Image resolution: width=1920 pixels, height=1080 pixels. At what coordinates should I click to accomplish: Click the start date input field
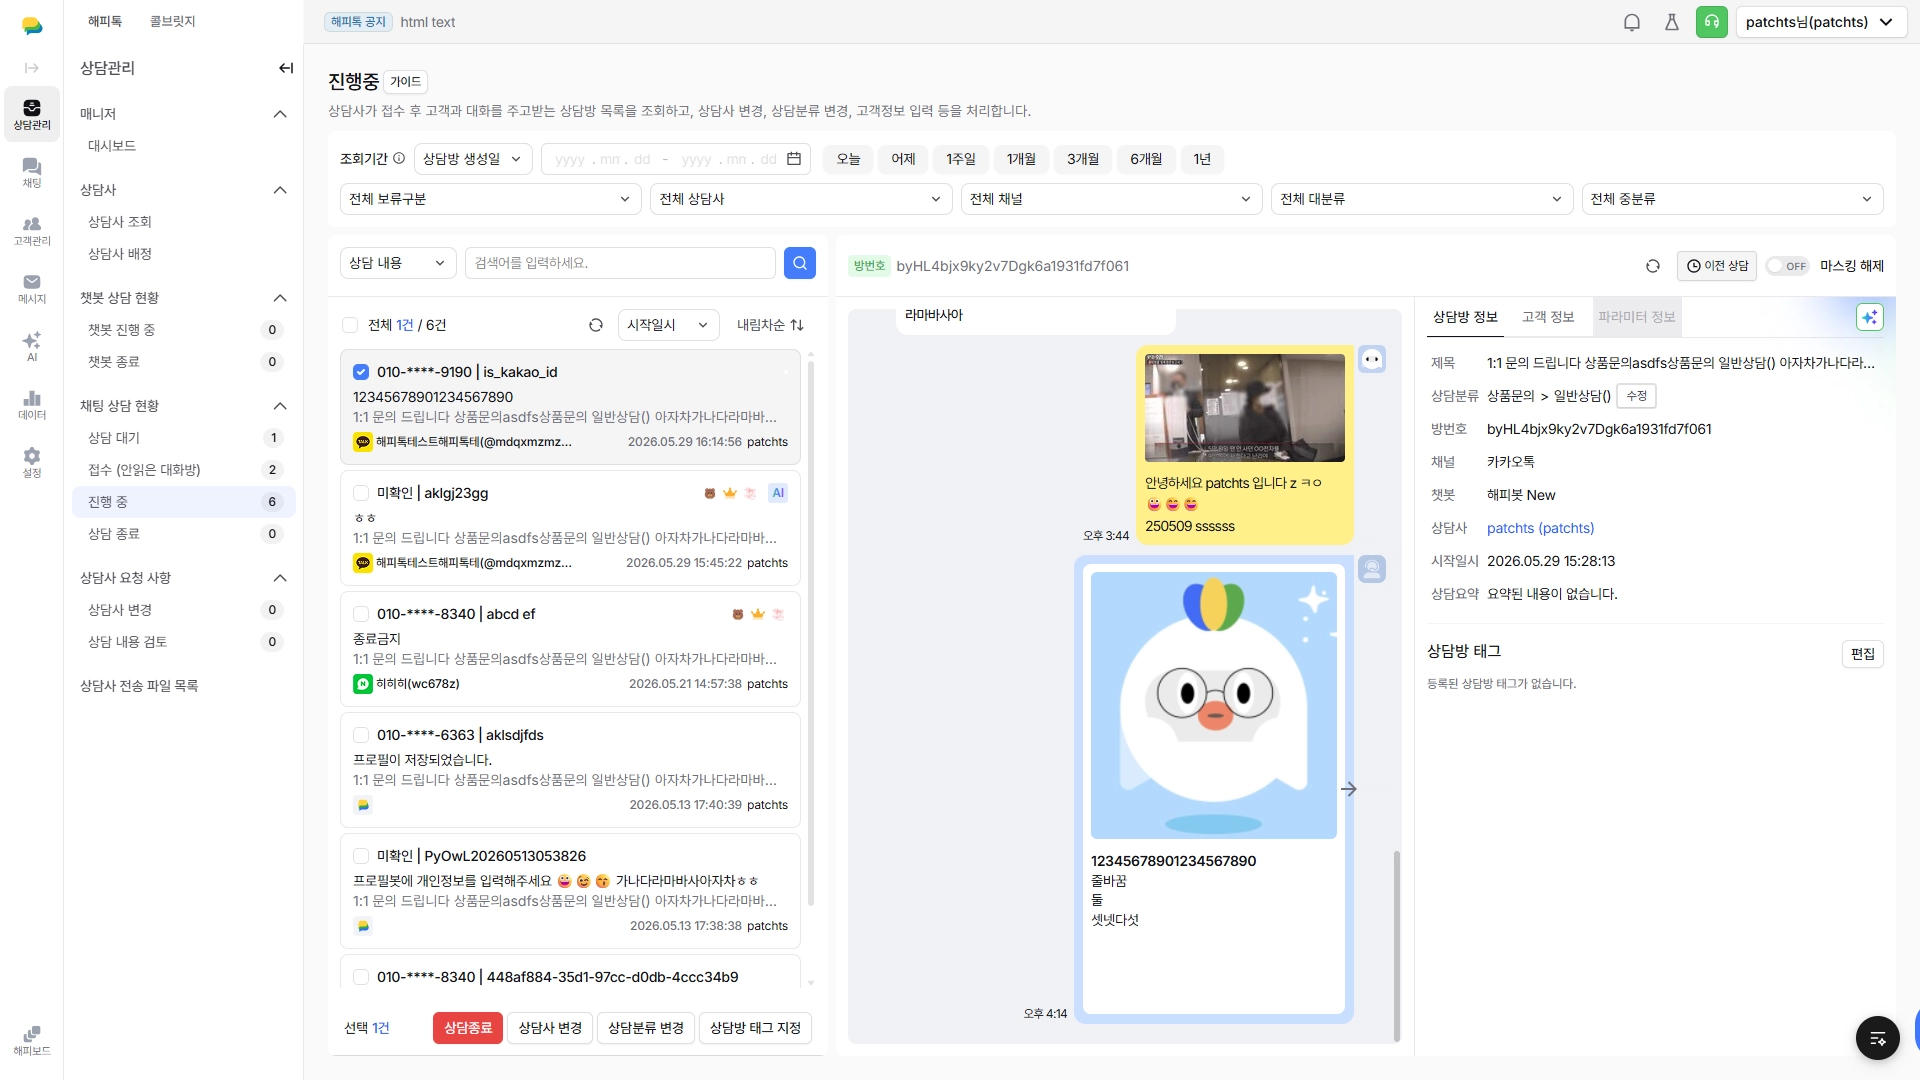click(x=603, y=159)
